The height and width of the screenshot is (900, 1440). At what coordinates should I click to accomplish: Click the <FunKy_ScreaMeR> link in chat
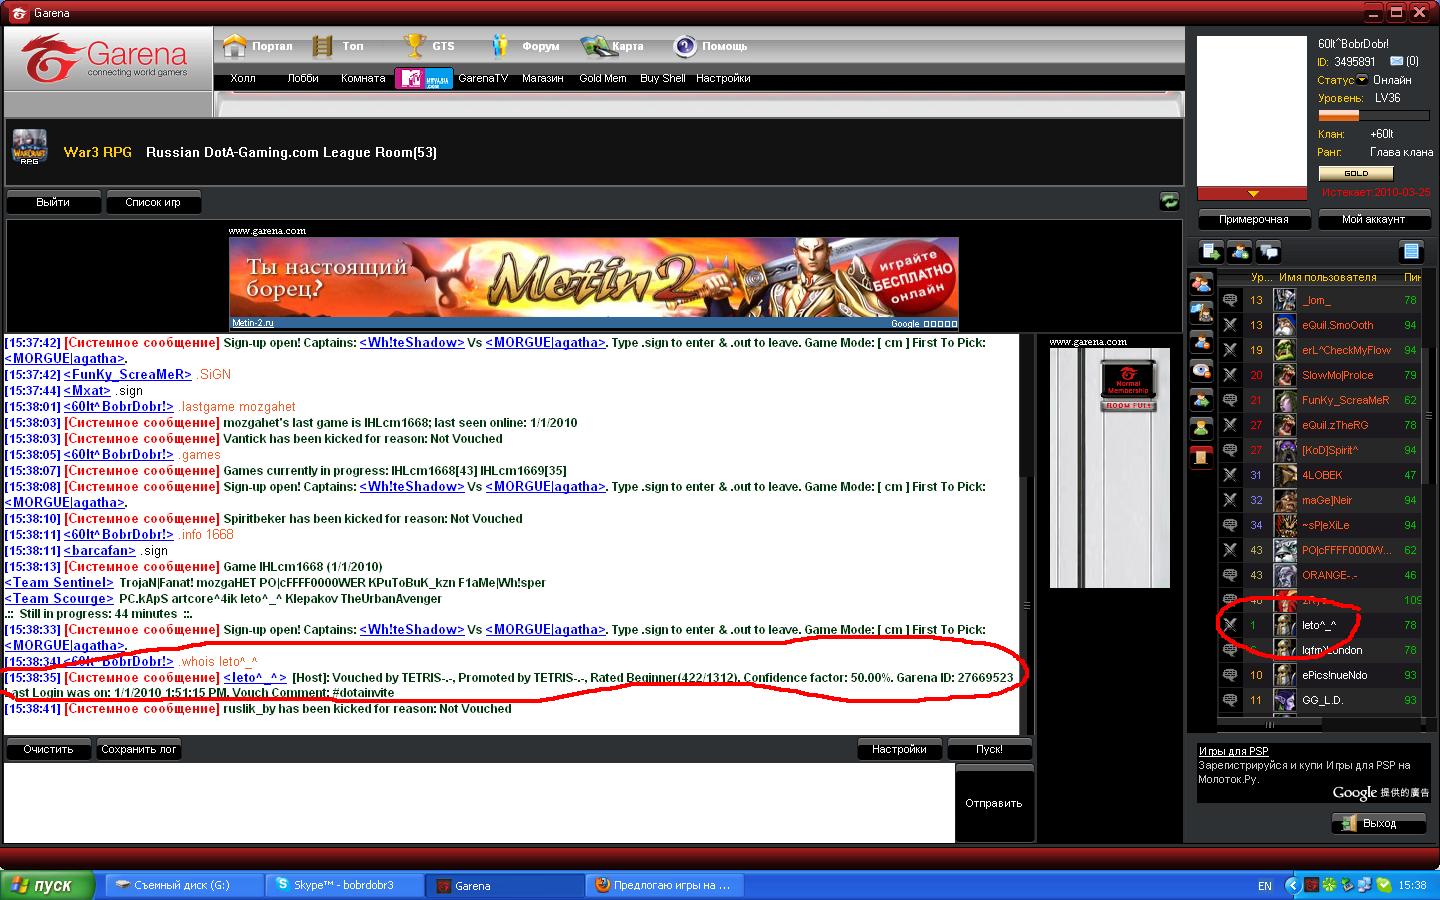[x=127, y=374]
